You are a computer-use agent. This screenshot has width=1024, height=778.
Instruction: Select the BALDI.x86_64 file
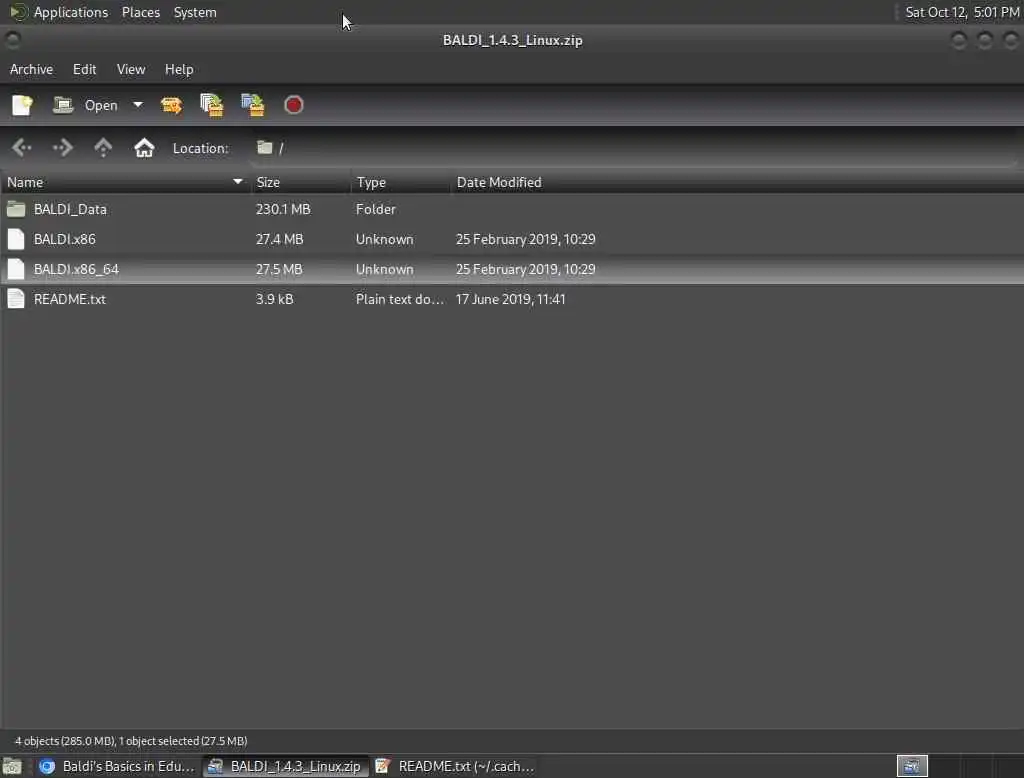[512, 269]
